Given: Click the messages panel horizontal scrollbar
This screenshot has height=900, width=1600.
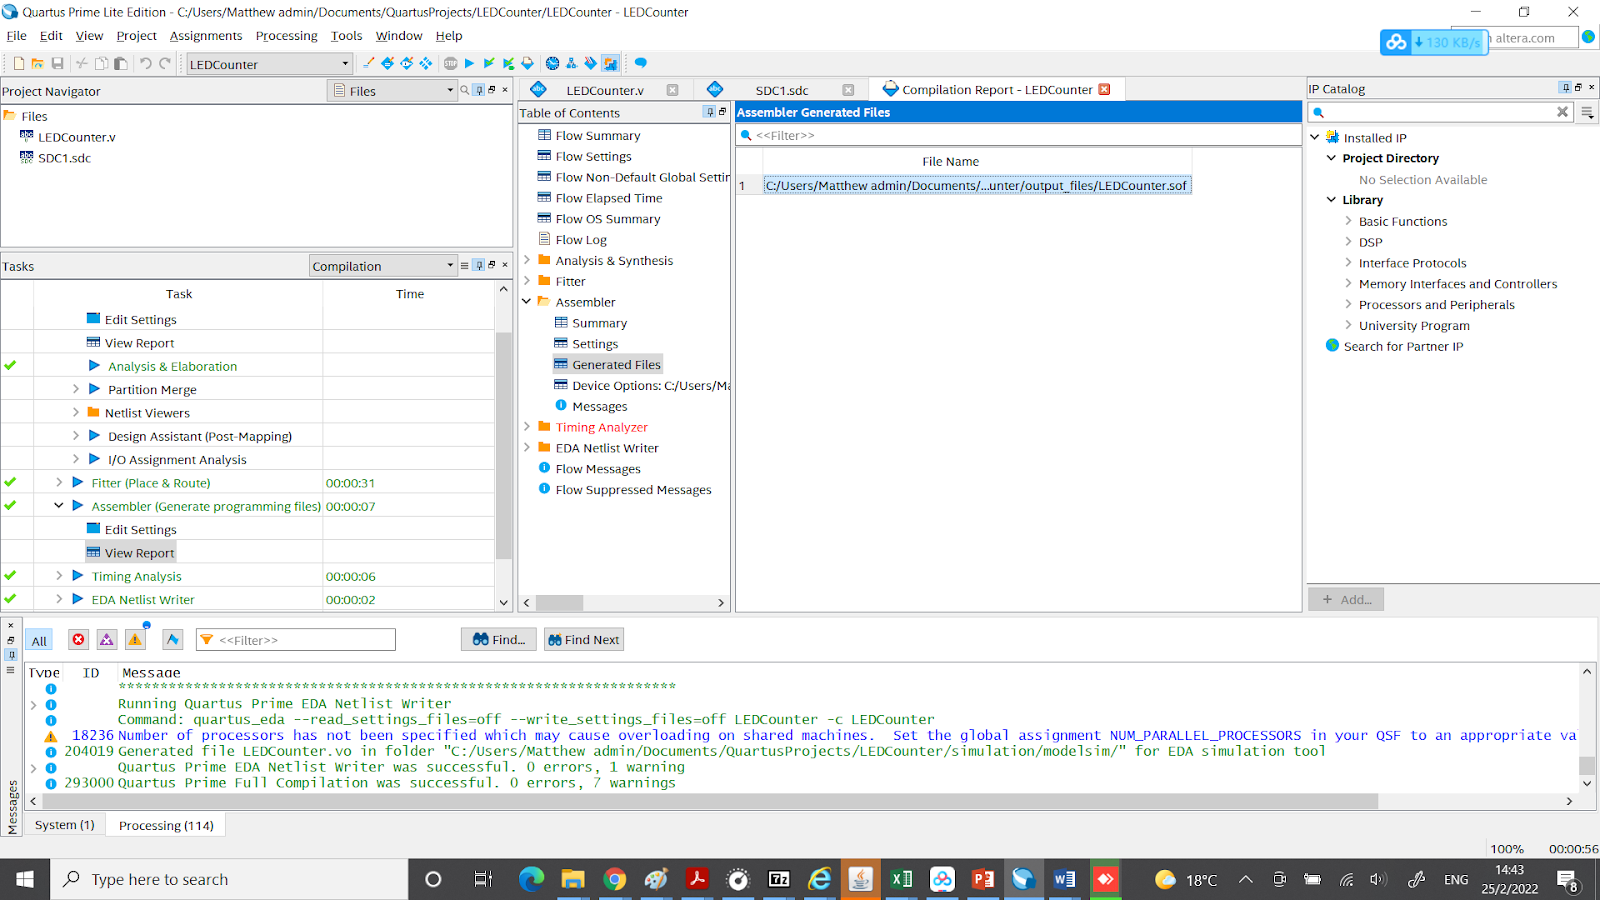Looking at the screenshot, I should point(710,801).
